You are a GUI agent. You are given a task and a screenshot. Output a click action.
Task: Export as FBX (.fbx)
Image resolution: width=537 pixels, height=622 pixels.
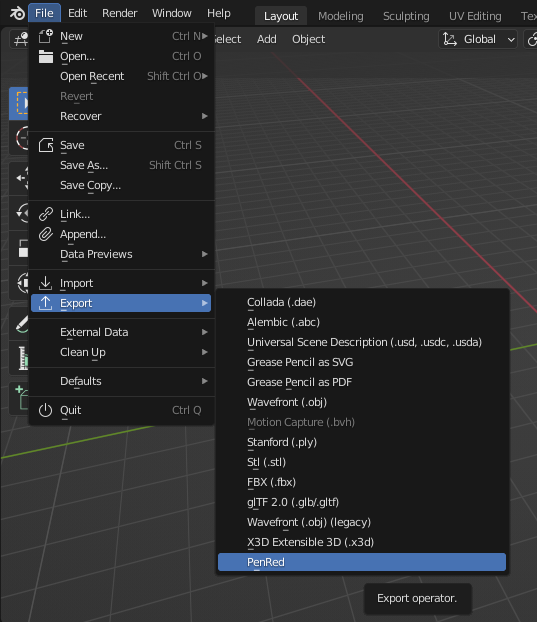362,482
